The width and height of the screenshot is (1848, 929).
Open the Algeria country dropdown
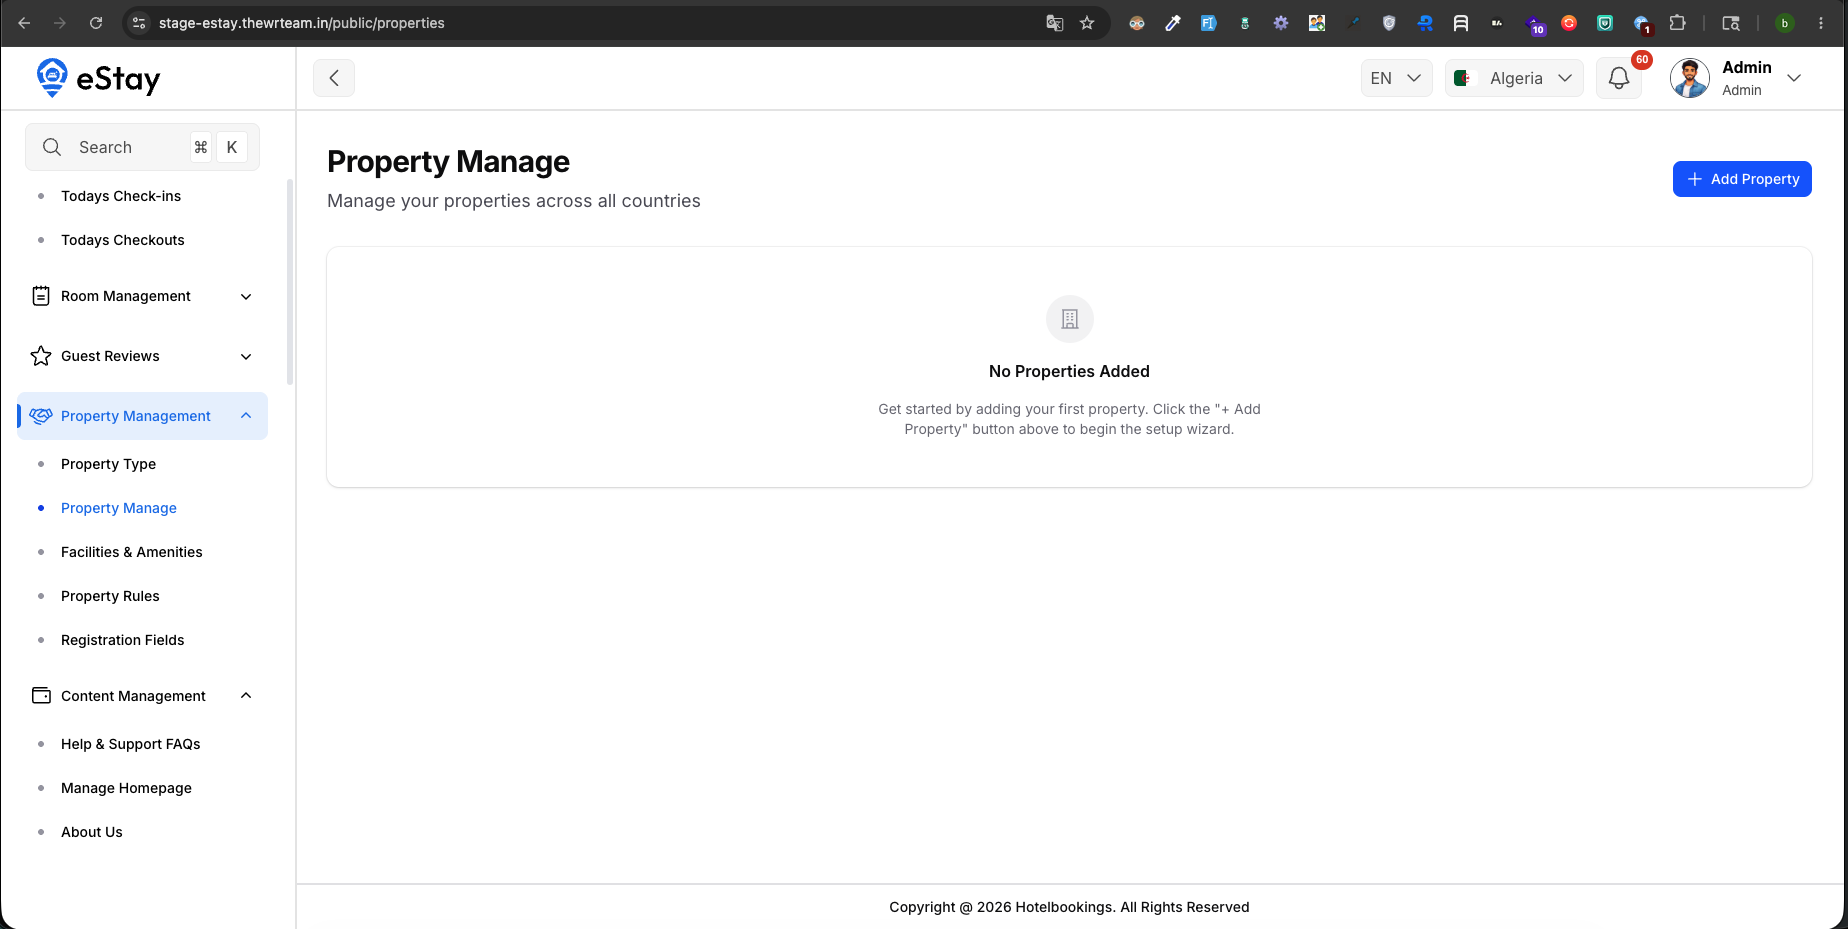click(1514, 78)
